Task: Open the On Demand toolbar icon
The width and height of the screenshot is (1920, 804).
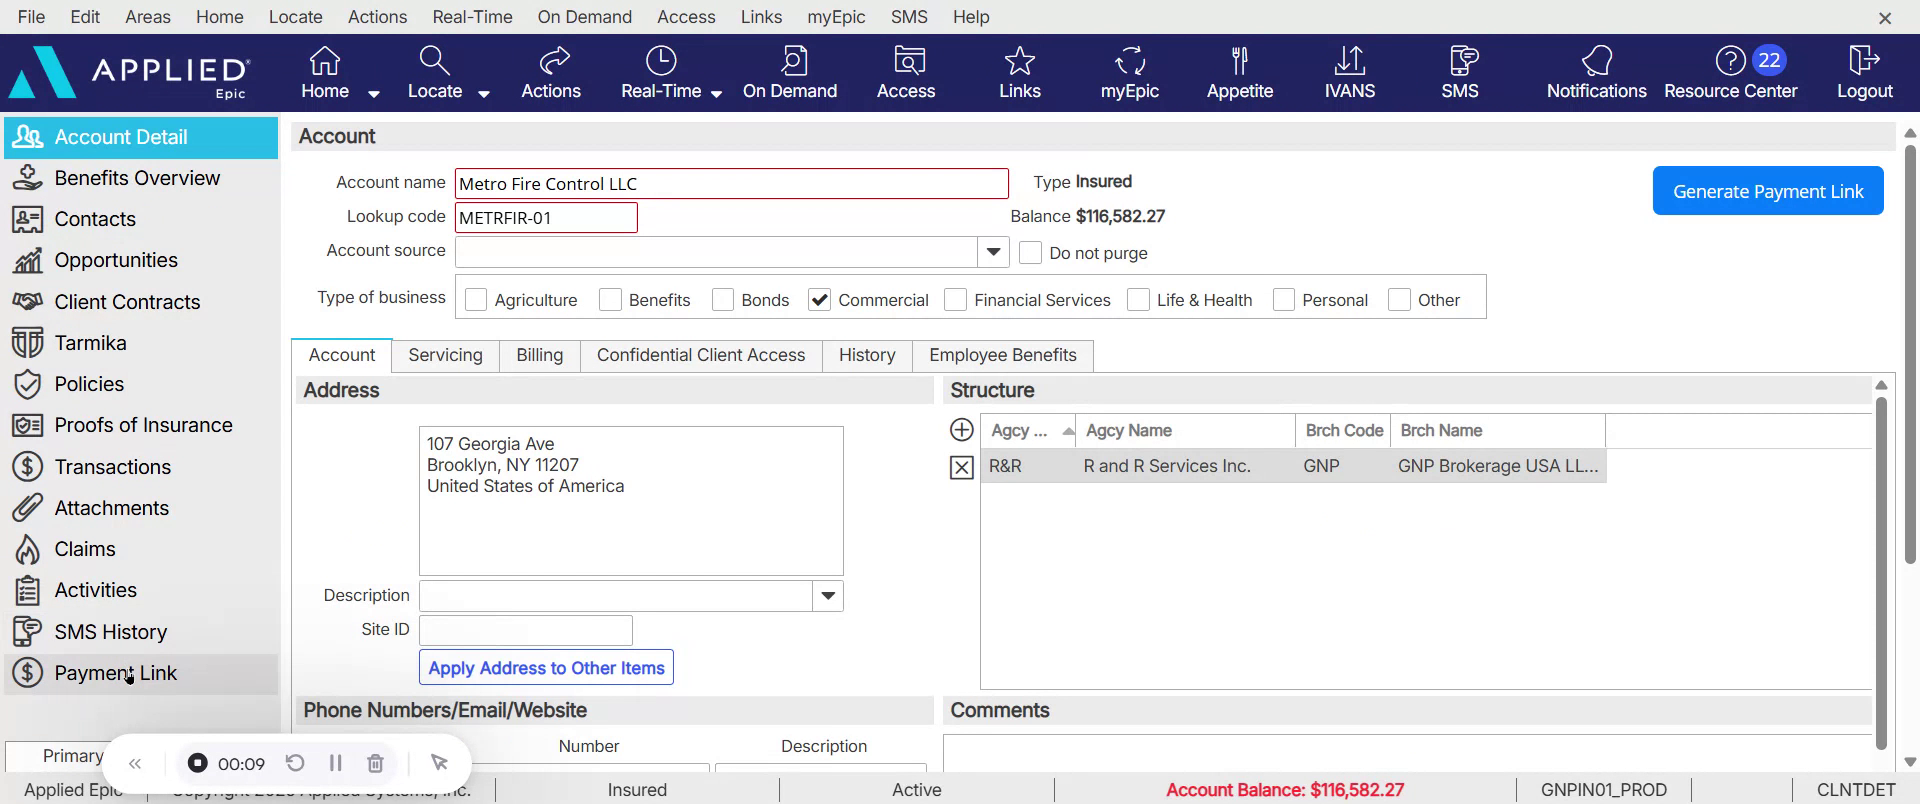Action: [790, 72]
